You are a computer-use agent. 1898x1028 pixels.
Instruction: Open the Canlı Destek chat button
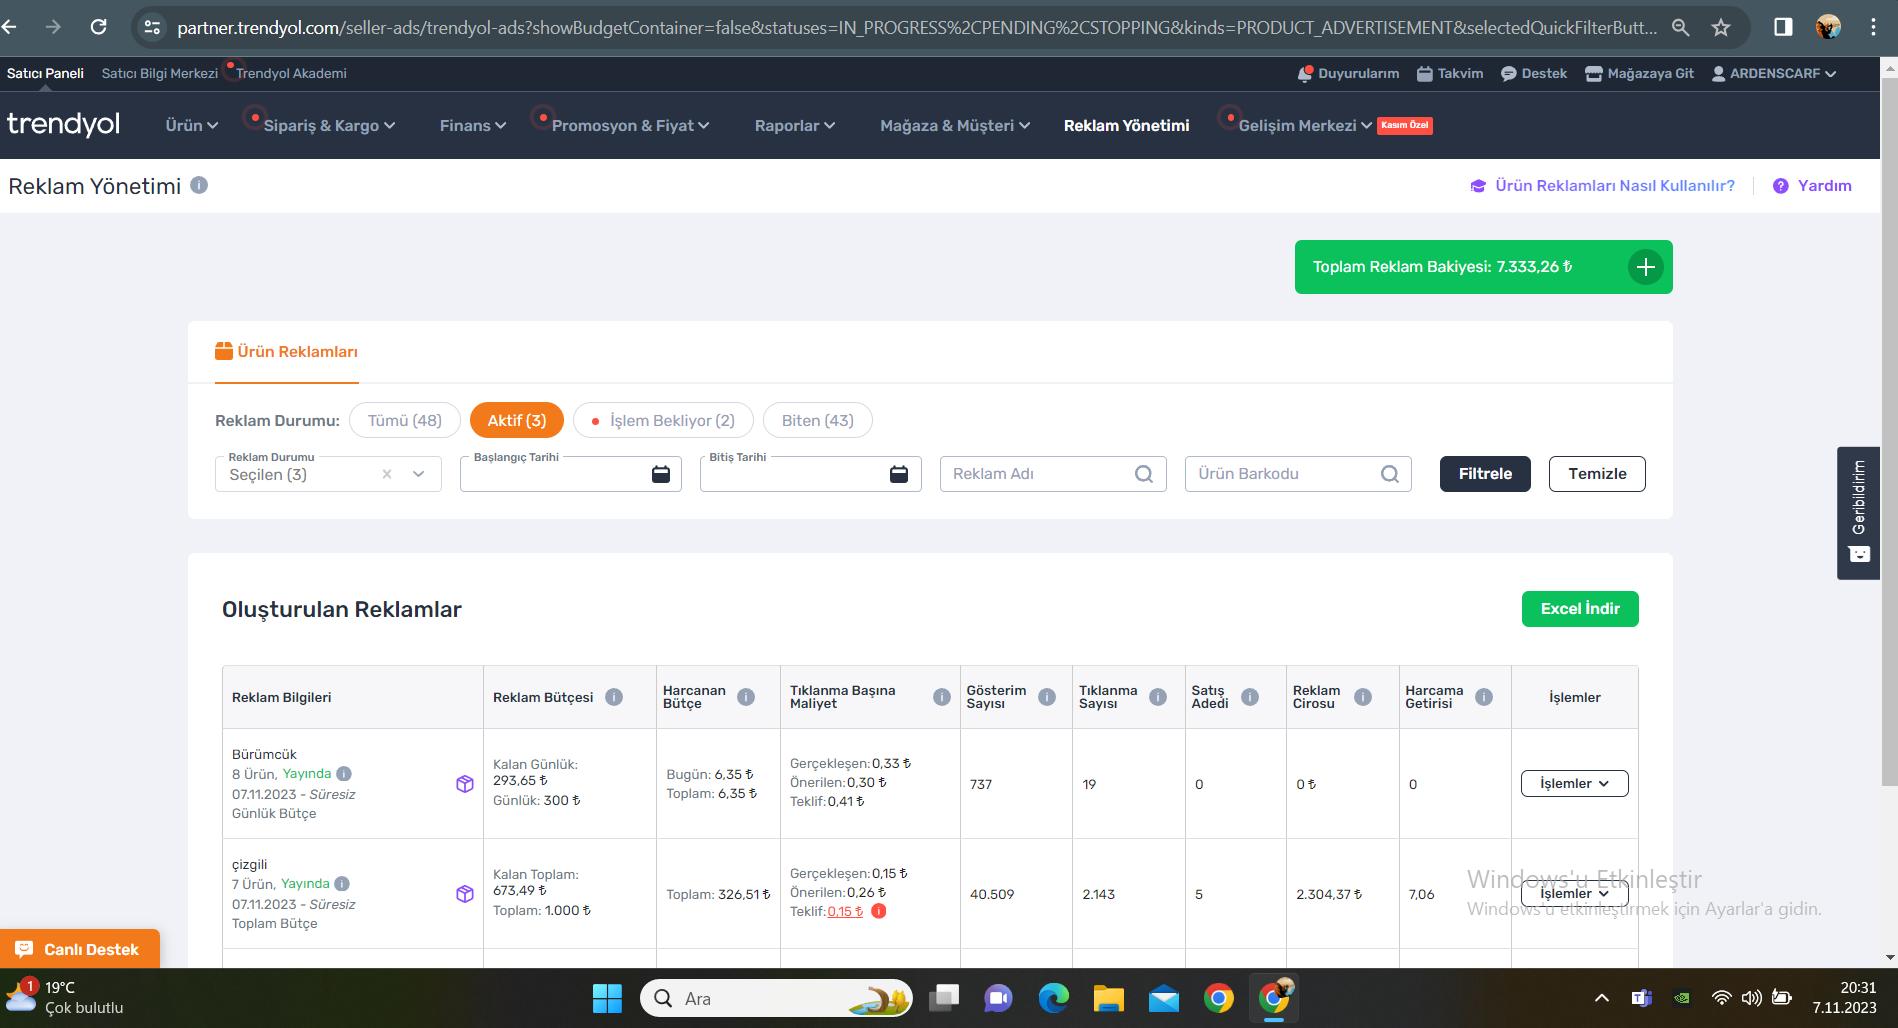click(80, 949)
